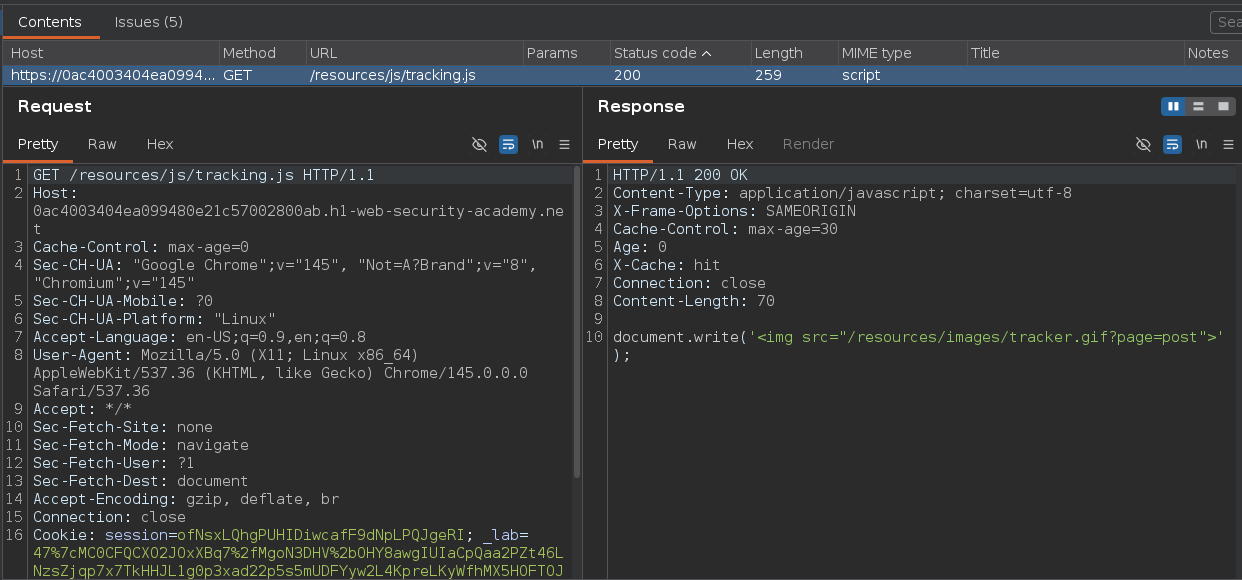Sort table by Status code column

(x=662, y=53)
